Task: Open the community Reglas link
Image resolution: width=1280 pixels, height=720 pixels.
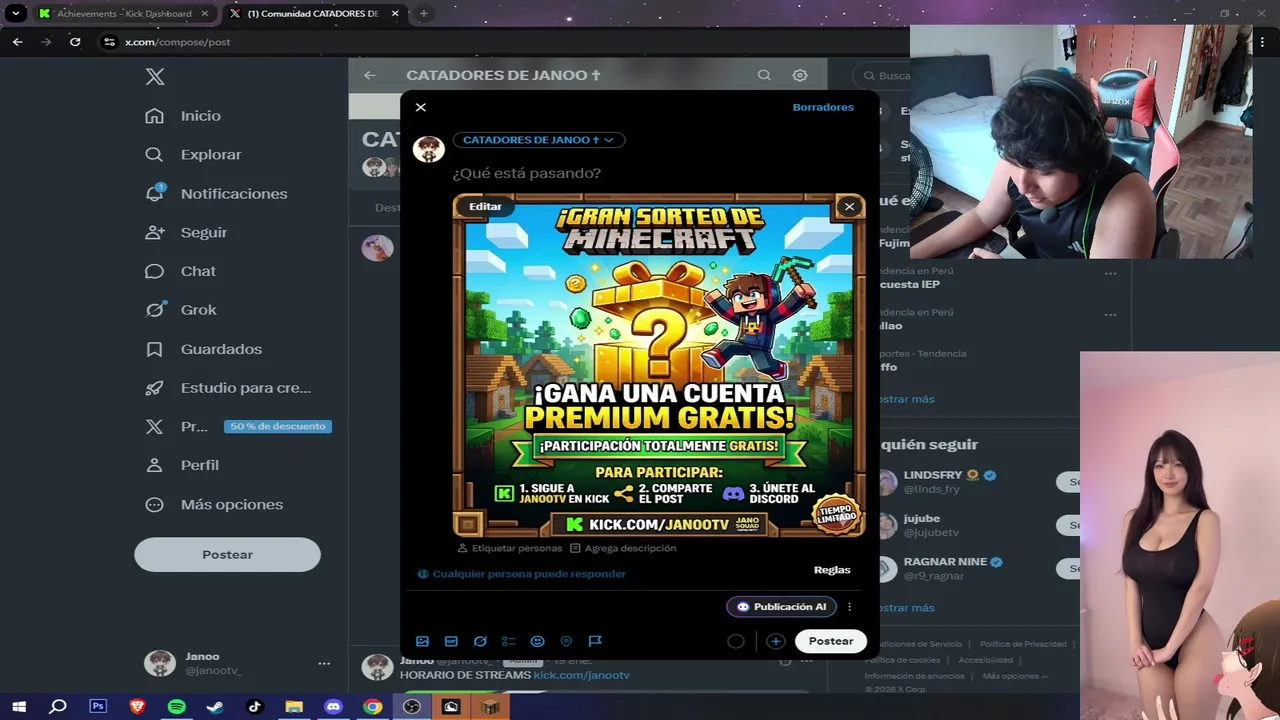Action: click(832, 570)
